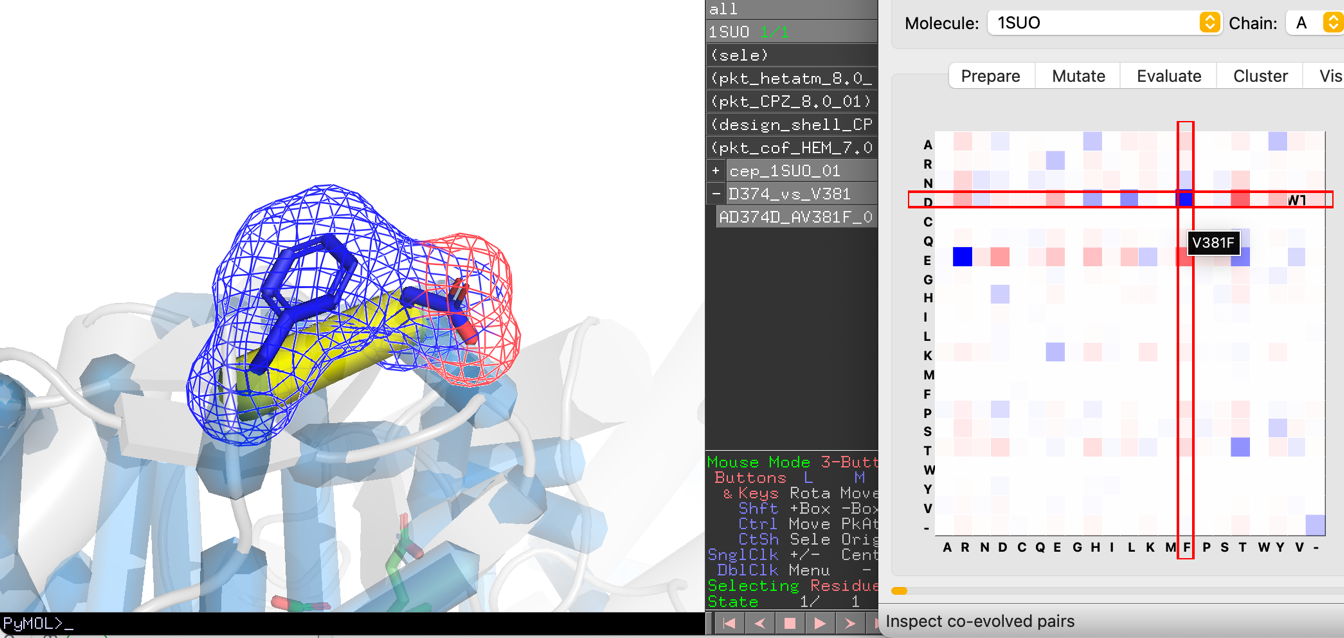Screen dimensions: 1344x638
Task: Click the 'Selecting Residue' mode text
Action: [x=791, y=586]
